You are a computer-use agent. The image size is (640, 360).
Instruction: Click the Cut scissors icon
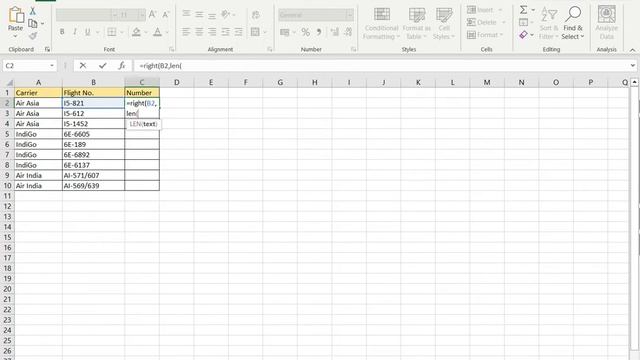[x=33, y=11]
